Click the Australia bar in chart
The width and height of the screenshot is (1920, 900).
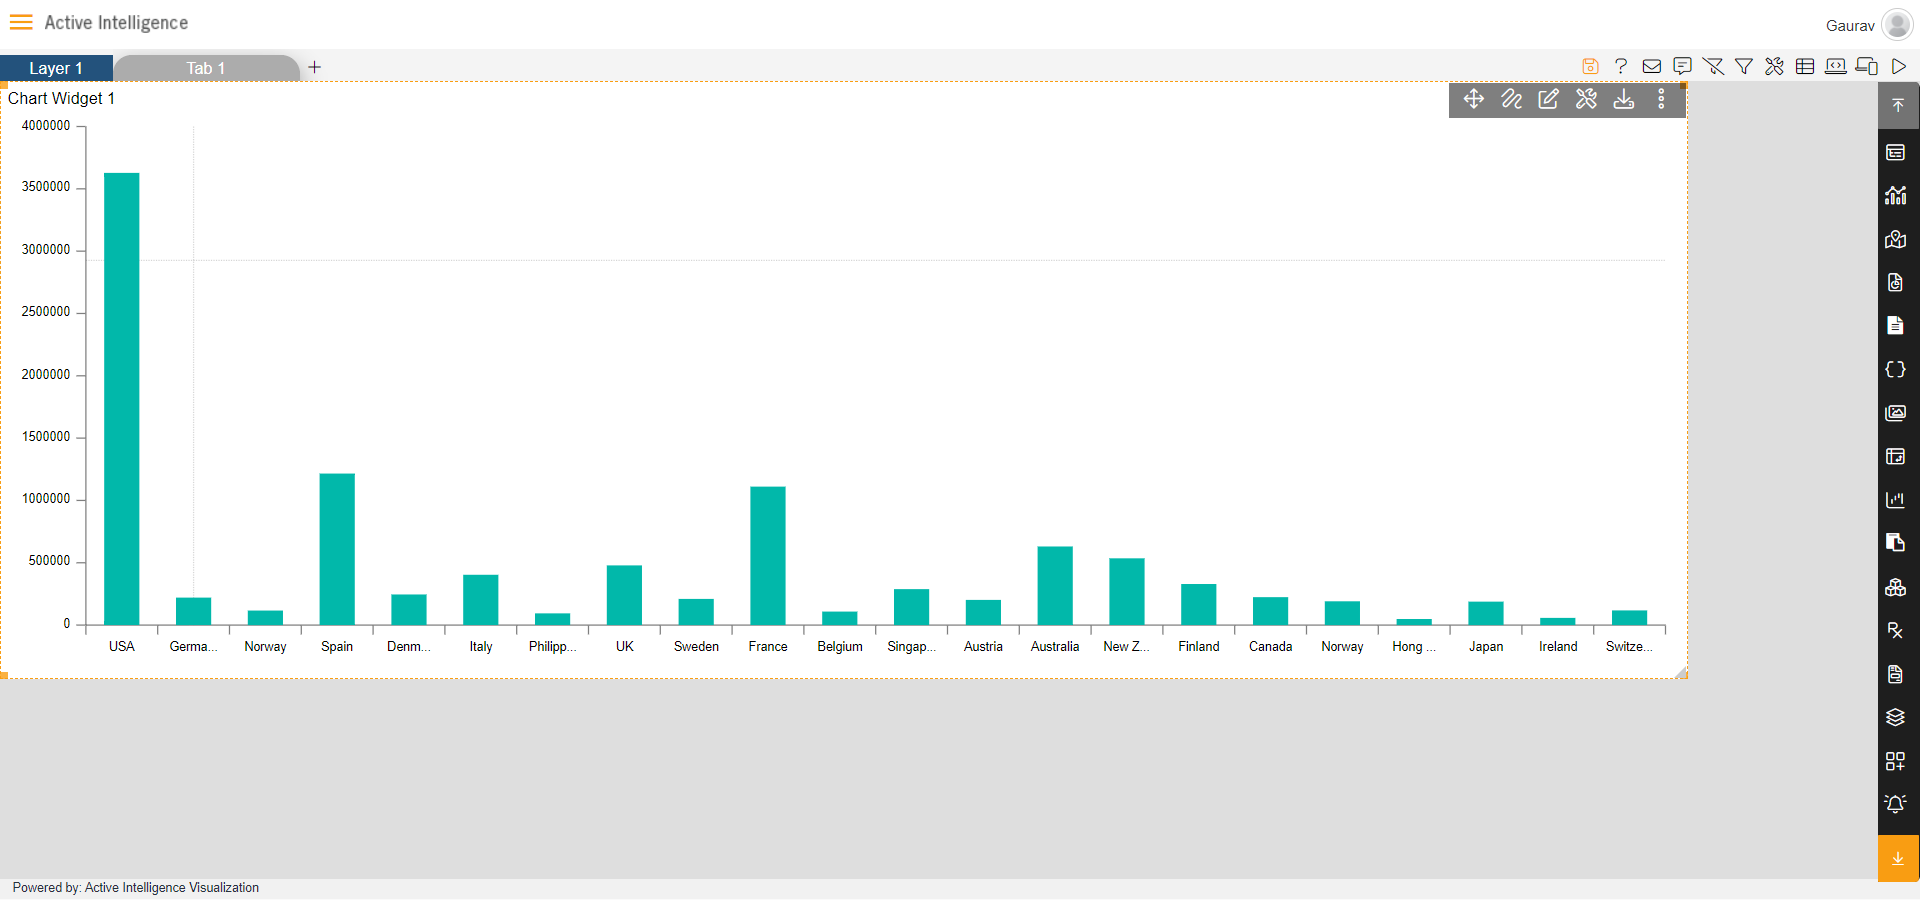1055,586
